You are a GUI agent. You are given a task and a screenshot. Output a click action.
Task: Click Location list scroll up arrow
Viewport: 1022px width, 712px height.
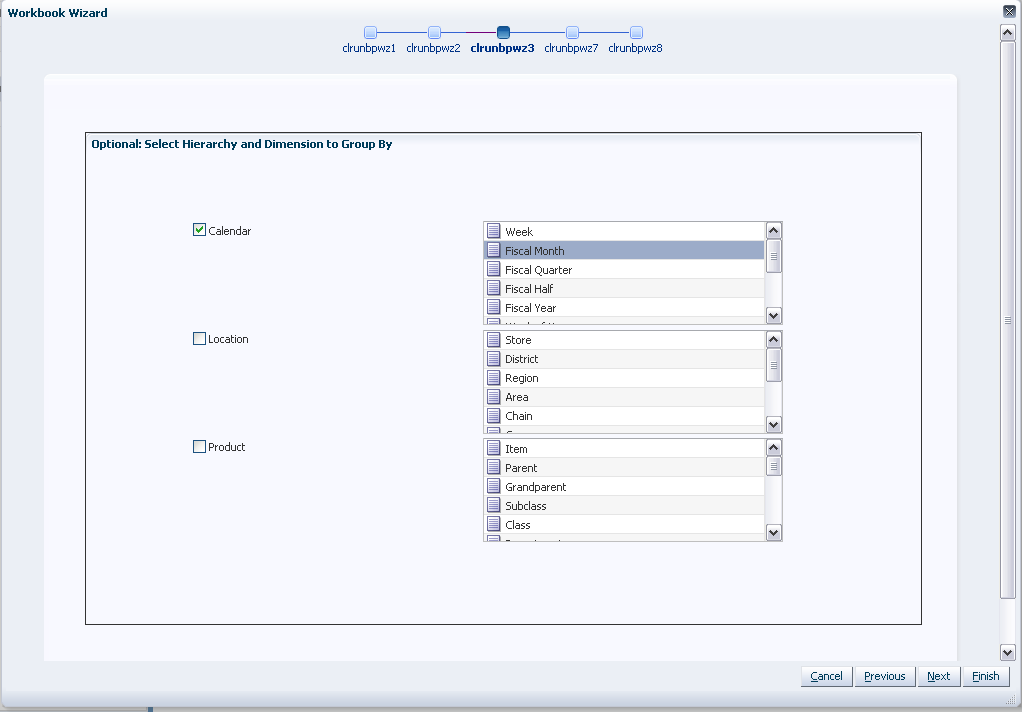point(773,339)
